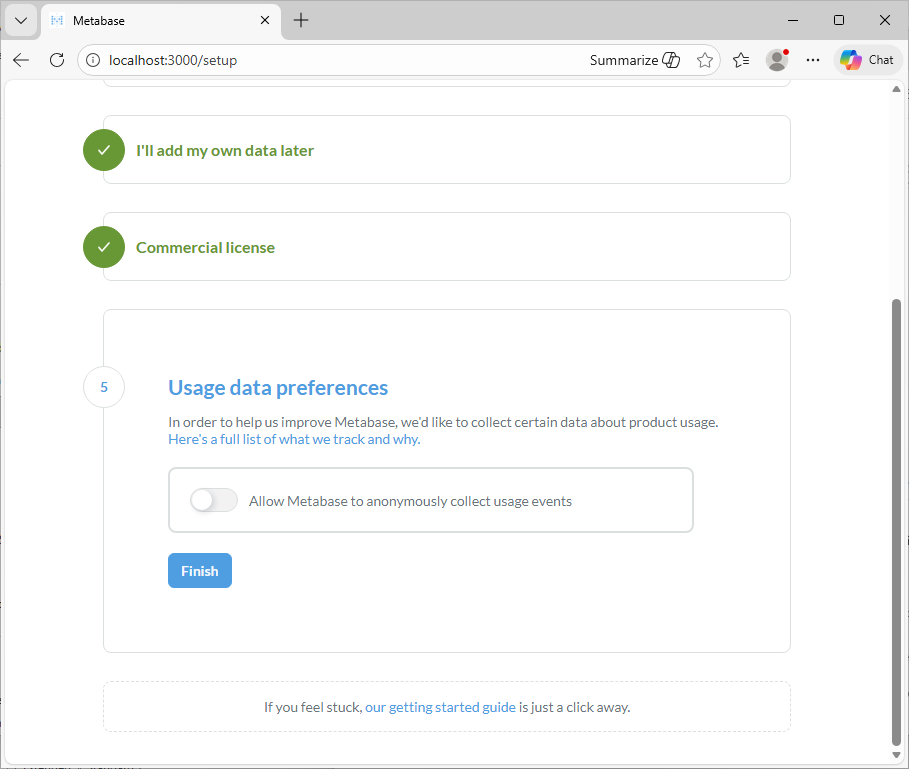Image resolution: width=909 pixels, height=769 pixels.
Task: Open the Favorites list icon
Action: pos(741,60)
